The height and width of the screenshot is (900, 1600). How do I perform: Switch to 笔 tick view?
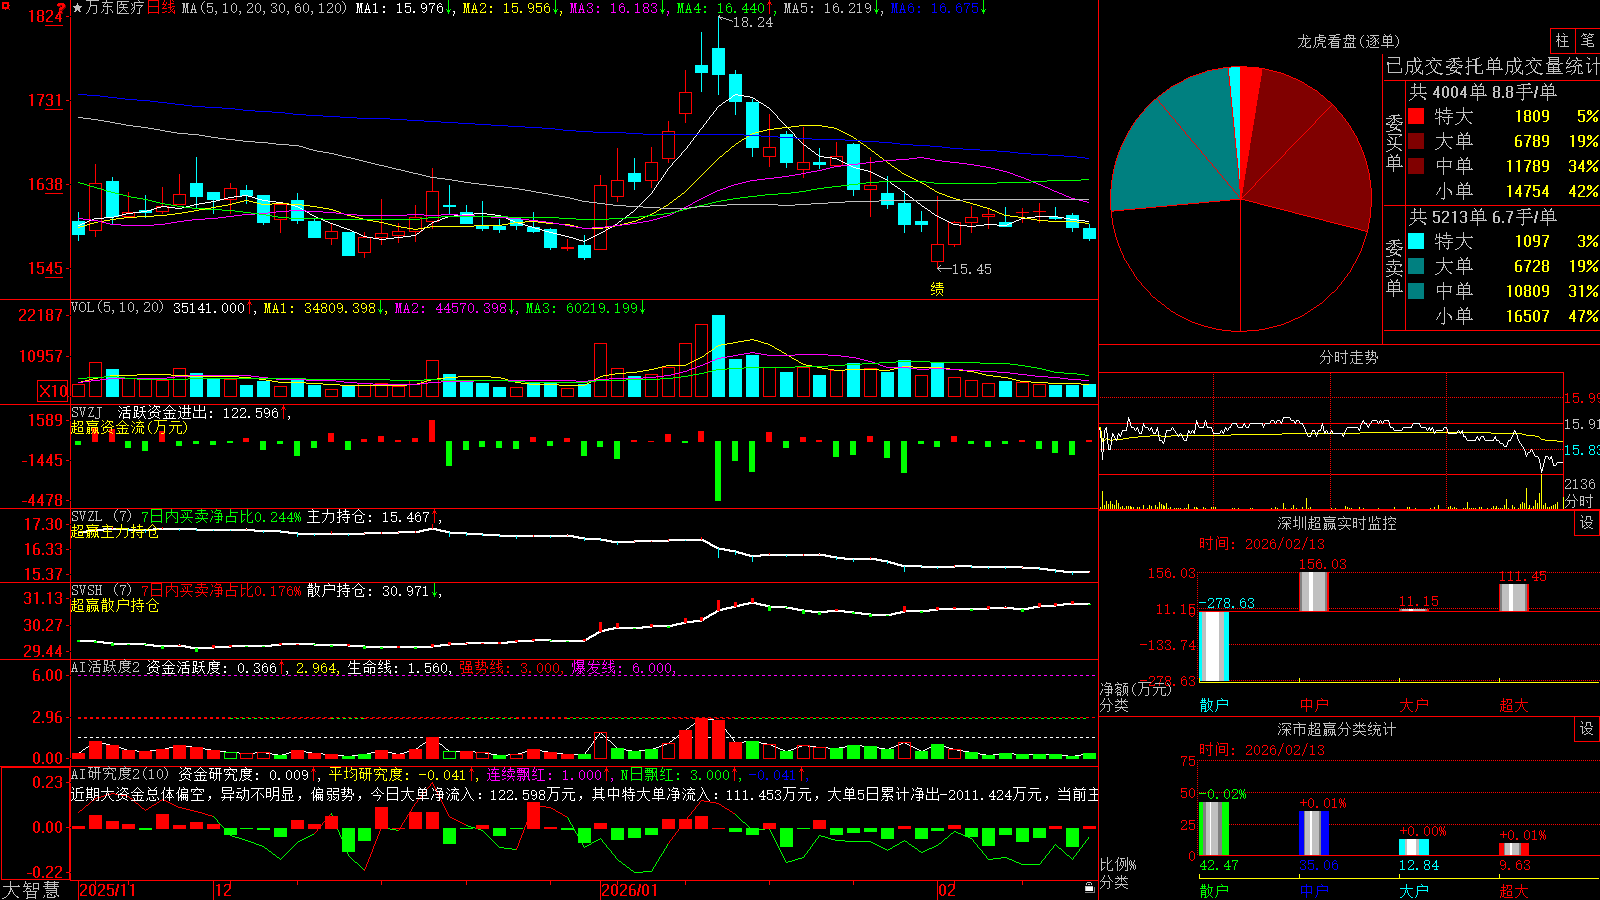click(x=1587, y=41)
